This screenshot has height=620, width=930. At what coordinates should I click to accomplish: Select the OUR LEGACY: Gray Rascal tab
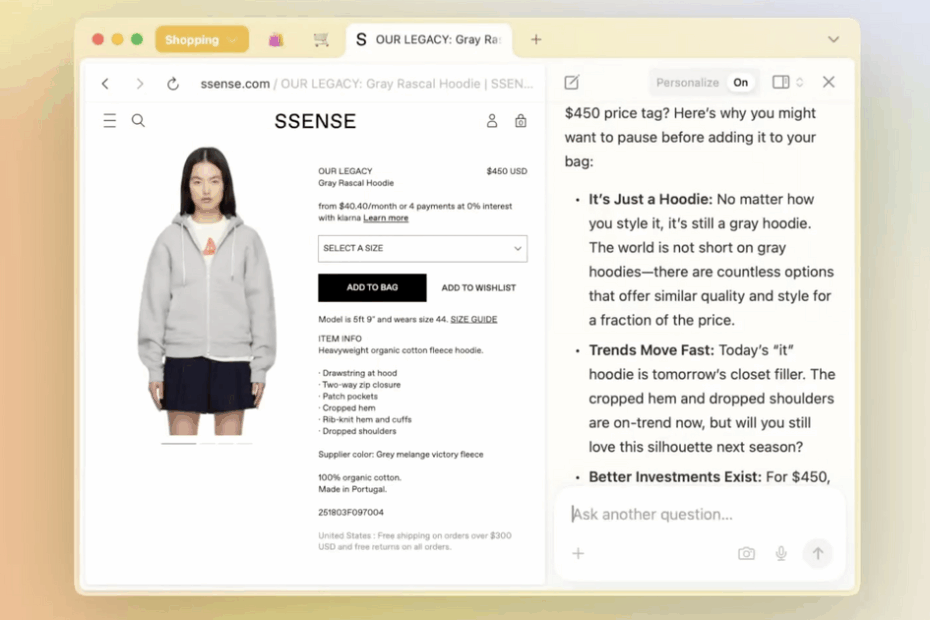coord(429,40)
